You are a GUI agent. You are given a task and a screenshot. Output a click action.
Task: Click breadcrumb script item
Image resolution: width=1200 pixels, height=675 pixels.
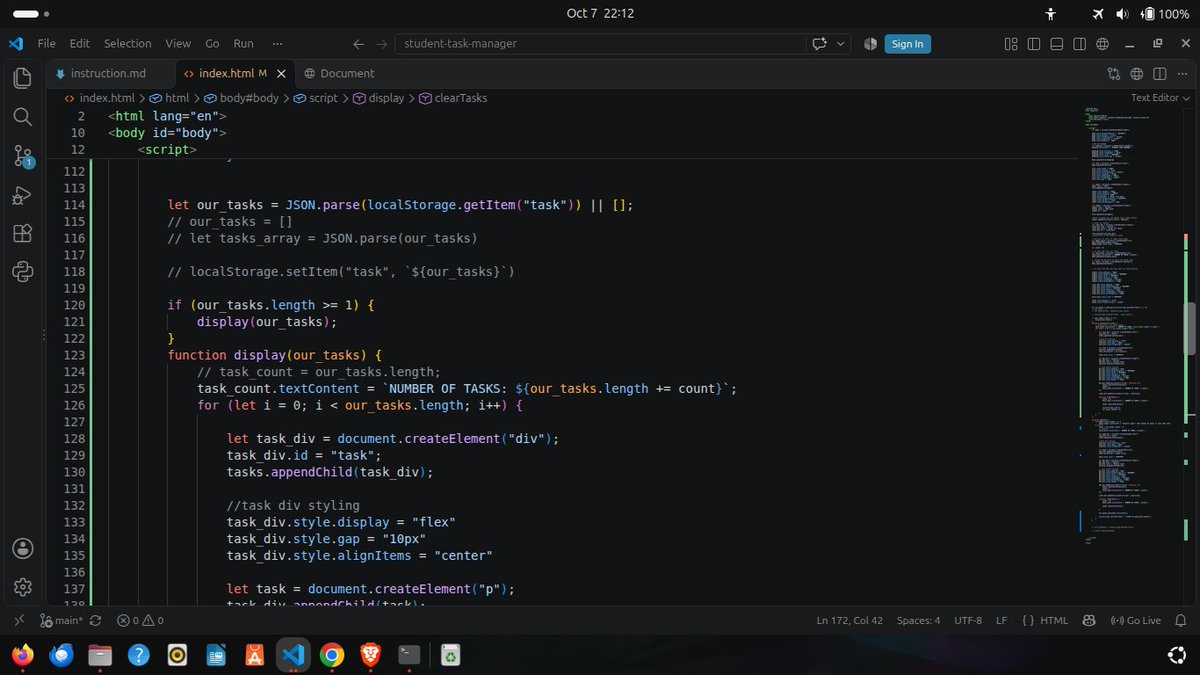316,98
